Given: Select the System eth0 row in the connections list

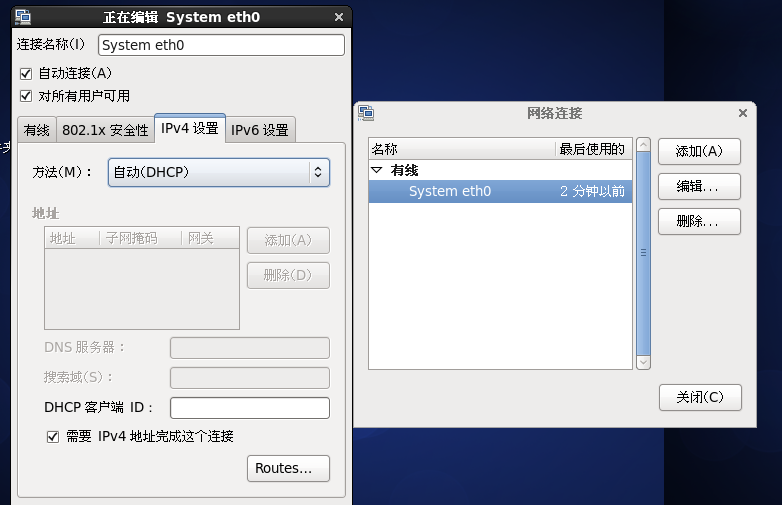Looking at the screenshot, I should [x=500, y=191].
